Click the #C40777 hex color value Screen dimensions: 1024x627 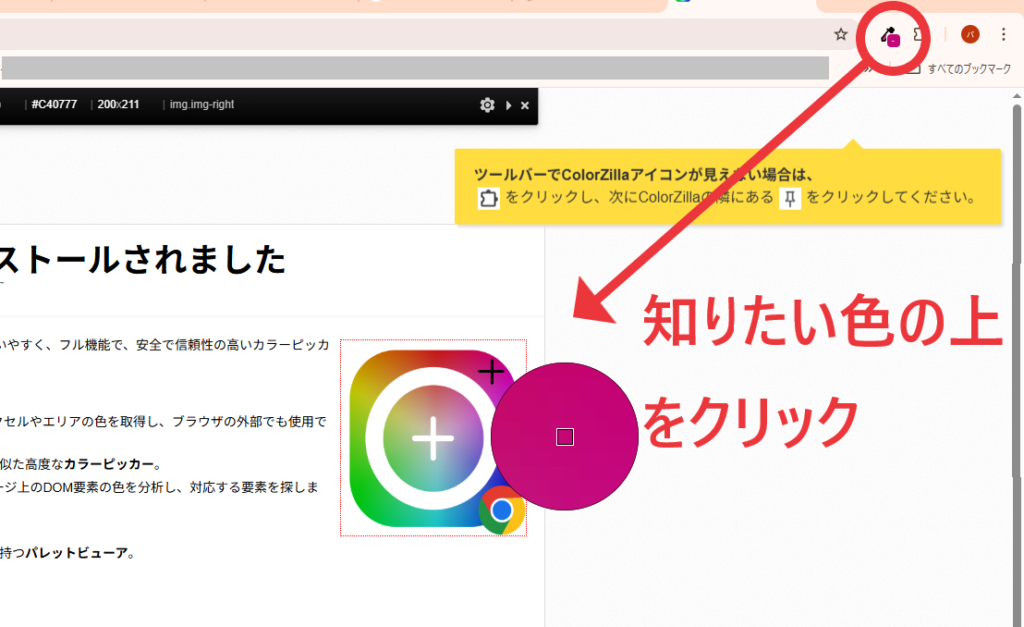point(54,104)
